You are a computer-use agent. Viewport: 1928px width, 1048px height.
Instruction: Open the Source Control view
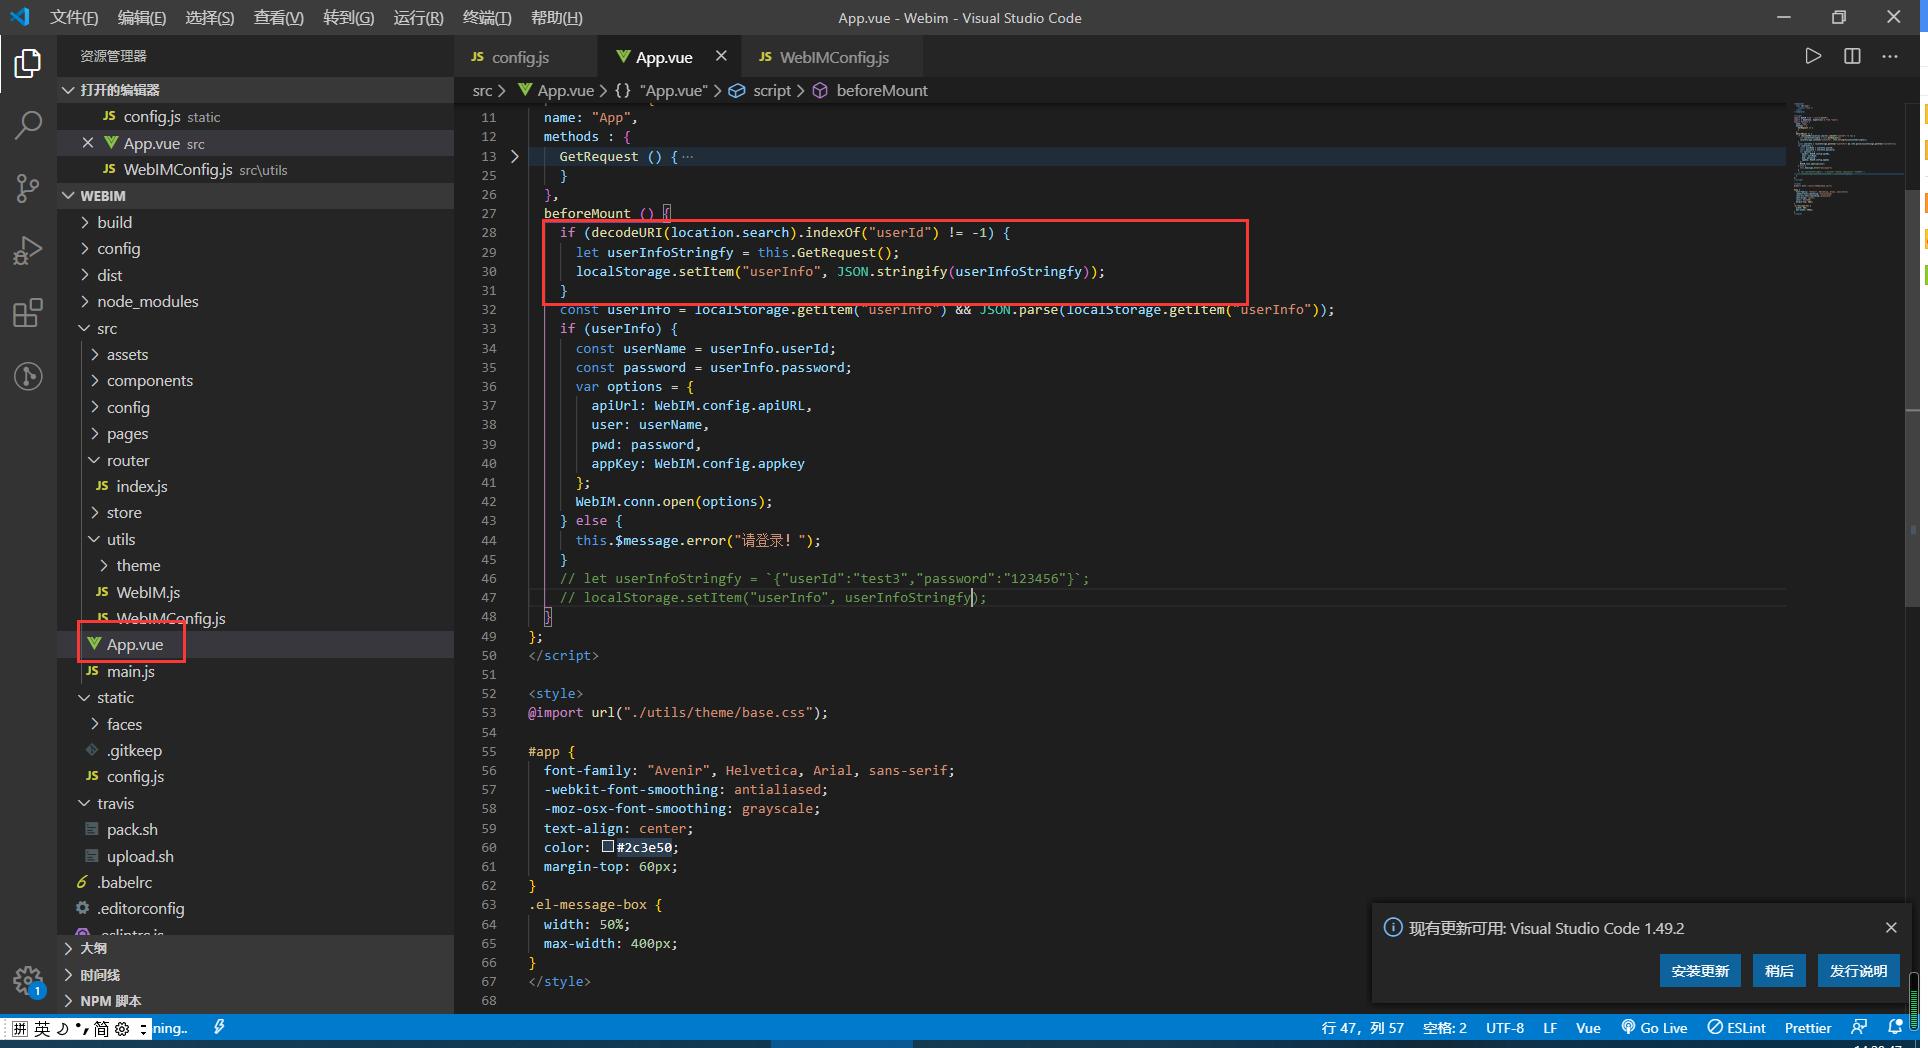pos(28,188)
